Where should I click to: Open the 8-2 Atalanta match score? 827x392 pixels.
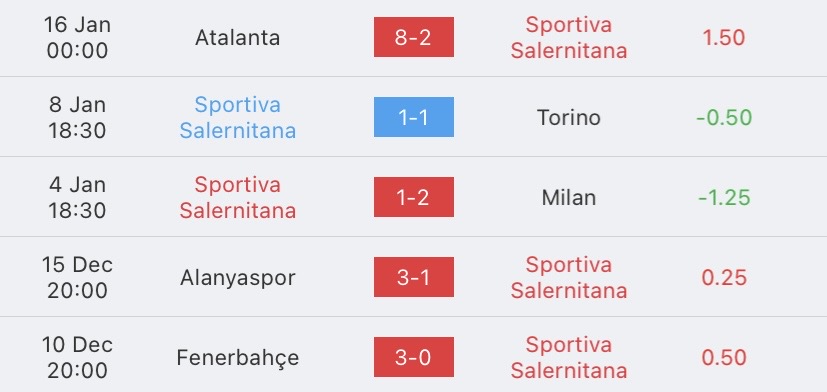414,37
